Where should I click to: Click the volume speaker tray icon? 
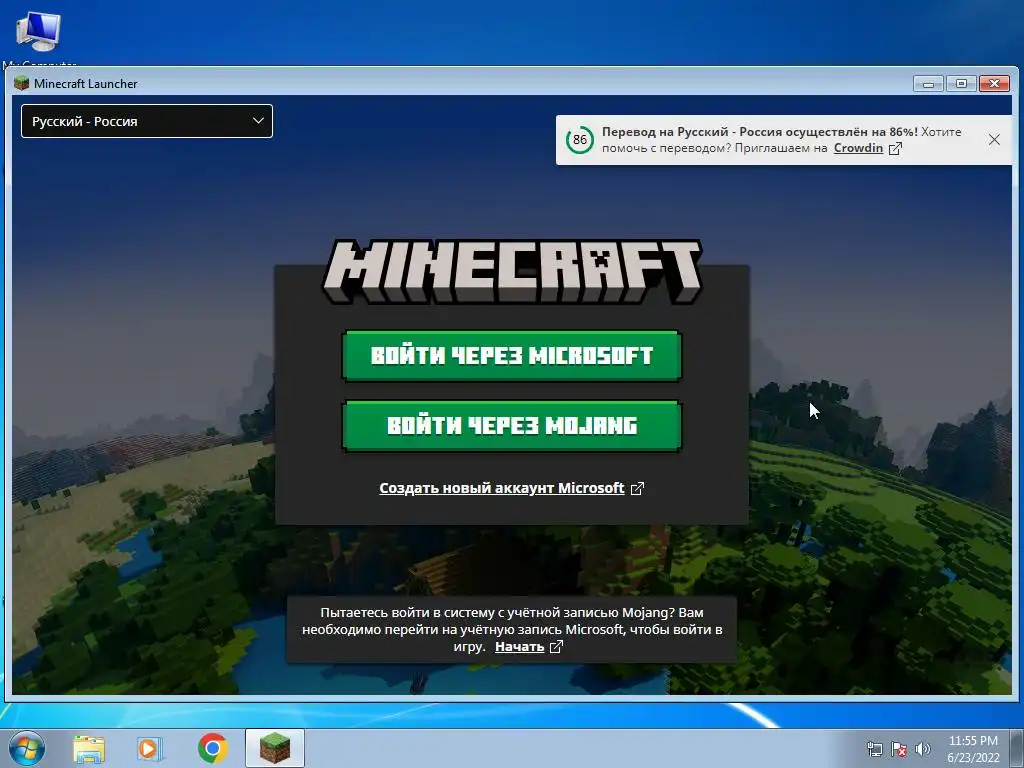coord(922,749)
